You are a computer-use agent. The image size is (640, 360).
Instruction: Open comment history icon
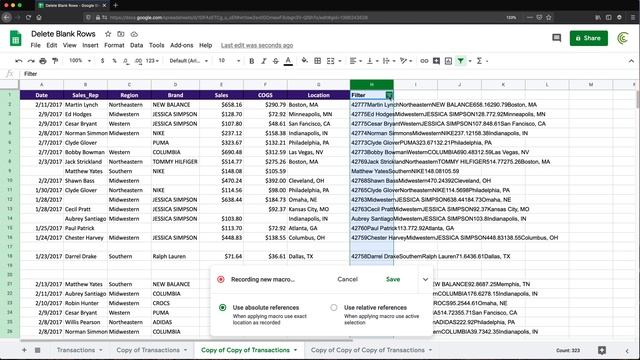click(x=556, y=38)
